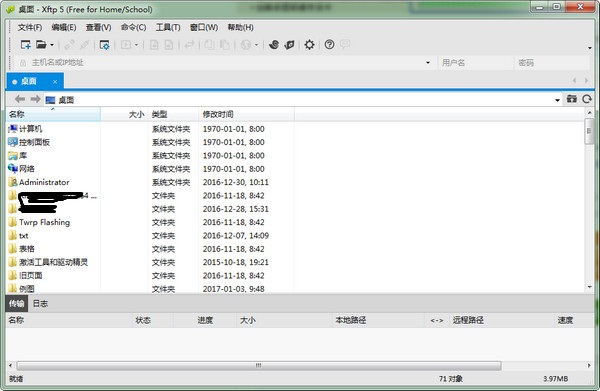Switch to the 传输 tab

tap(16, 304)
